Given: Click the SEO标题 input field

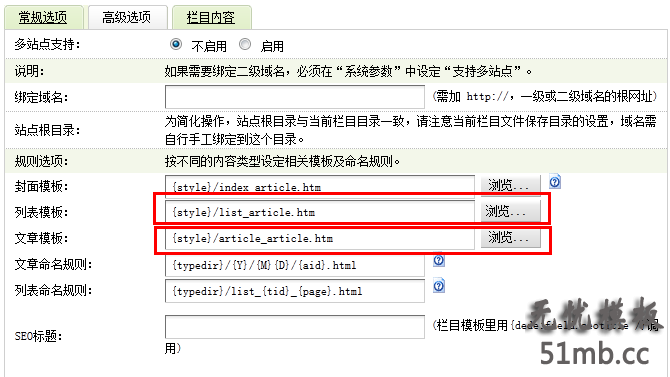Looking at the screenshot, I should [295, 327].
